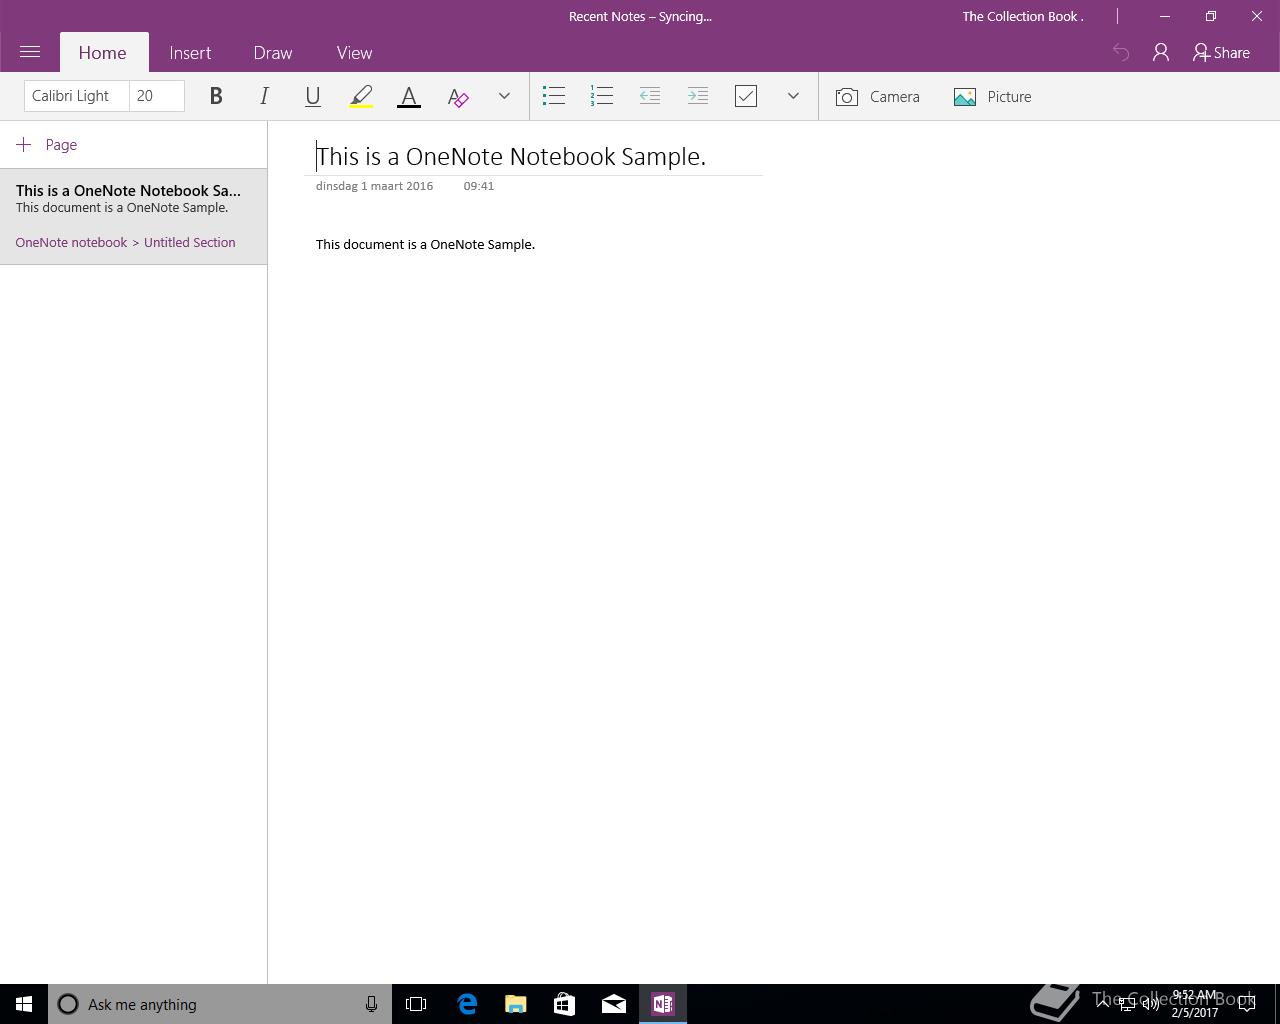Select the font size 20 box
The height and width of the screenshot is (1024, 1280).
coord(157,96)
